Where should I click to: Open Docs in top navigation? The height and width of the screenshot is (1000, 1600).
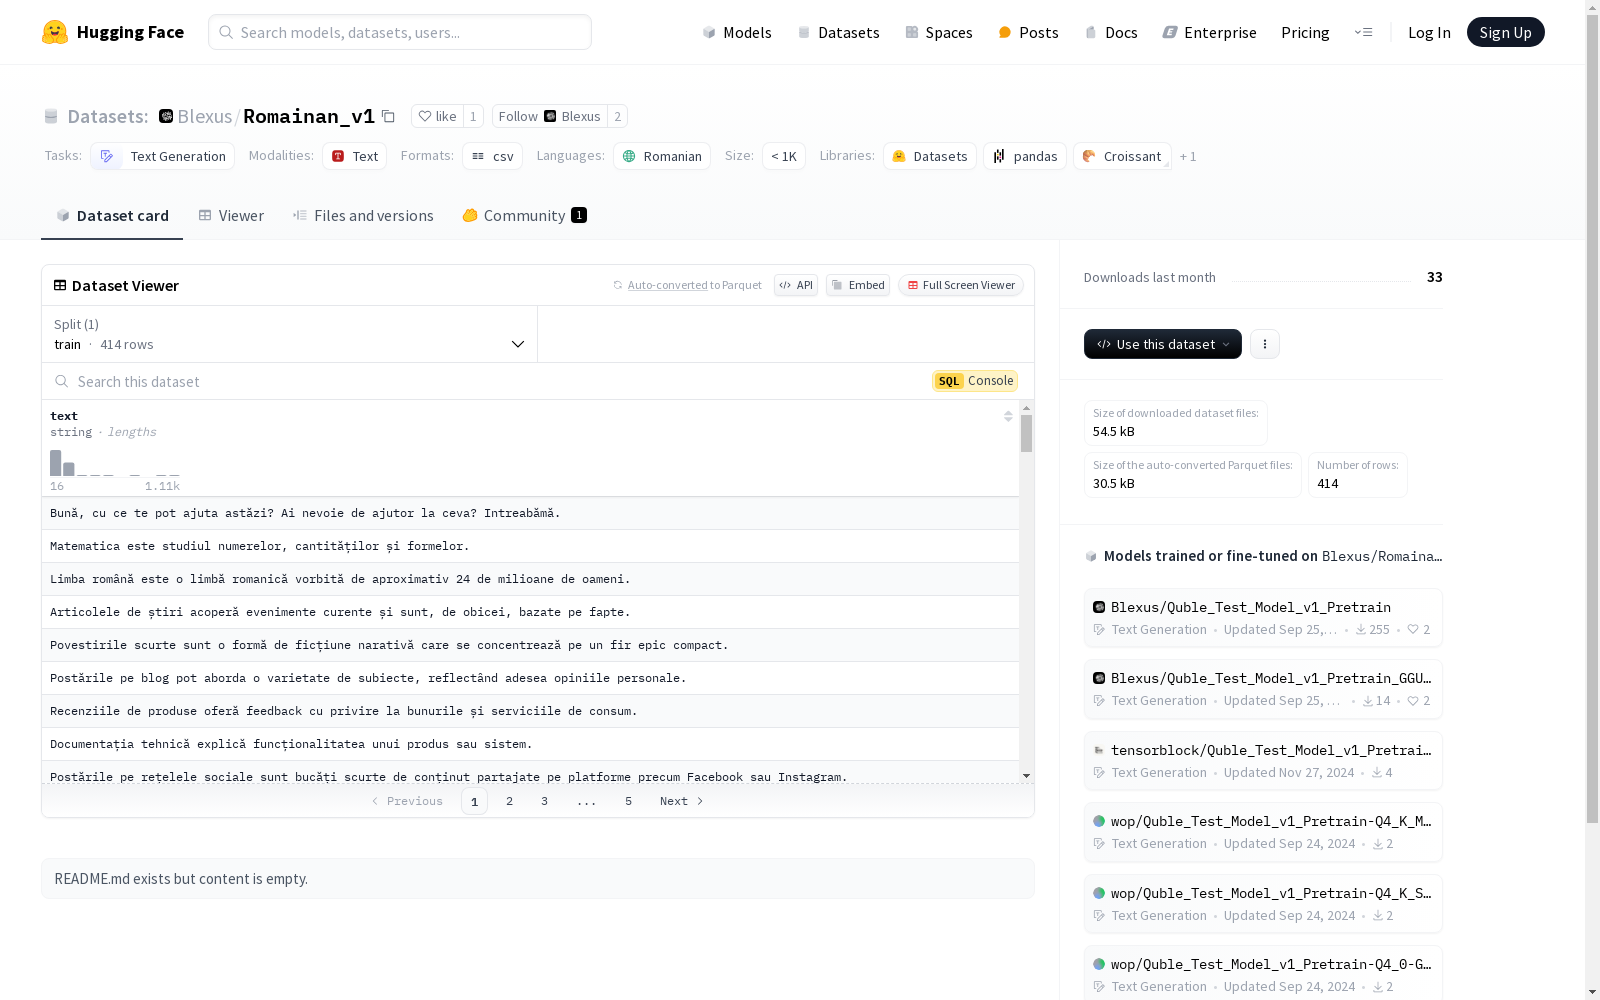click(1111, 32)
